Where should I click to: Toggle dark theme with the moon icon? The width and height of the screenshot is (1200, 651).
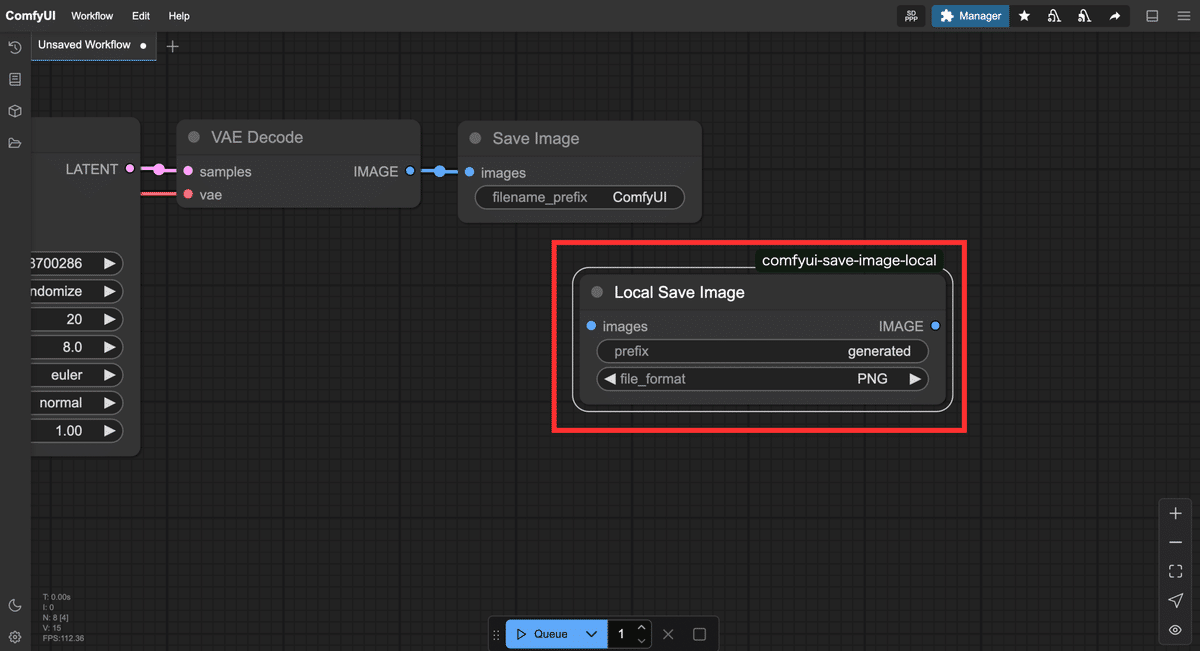[15, 605]
